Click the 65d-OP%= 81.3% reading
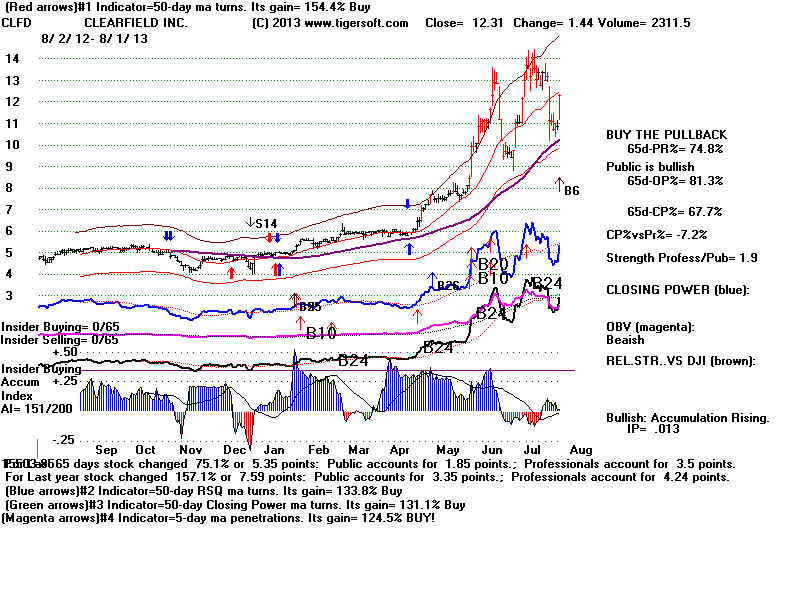 [675, 181]
